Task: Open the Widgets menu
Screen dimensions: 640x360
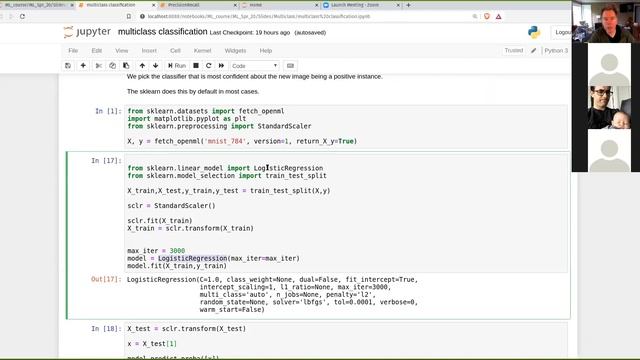Action: [235, 51]
